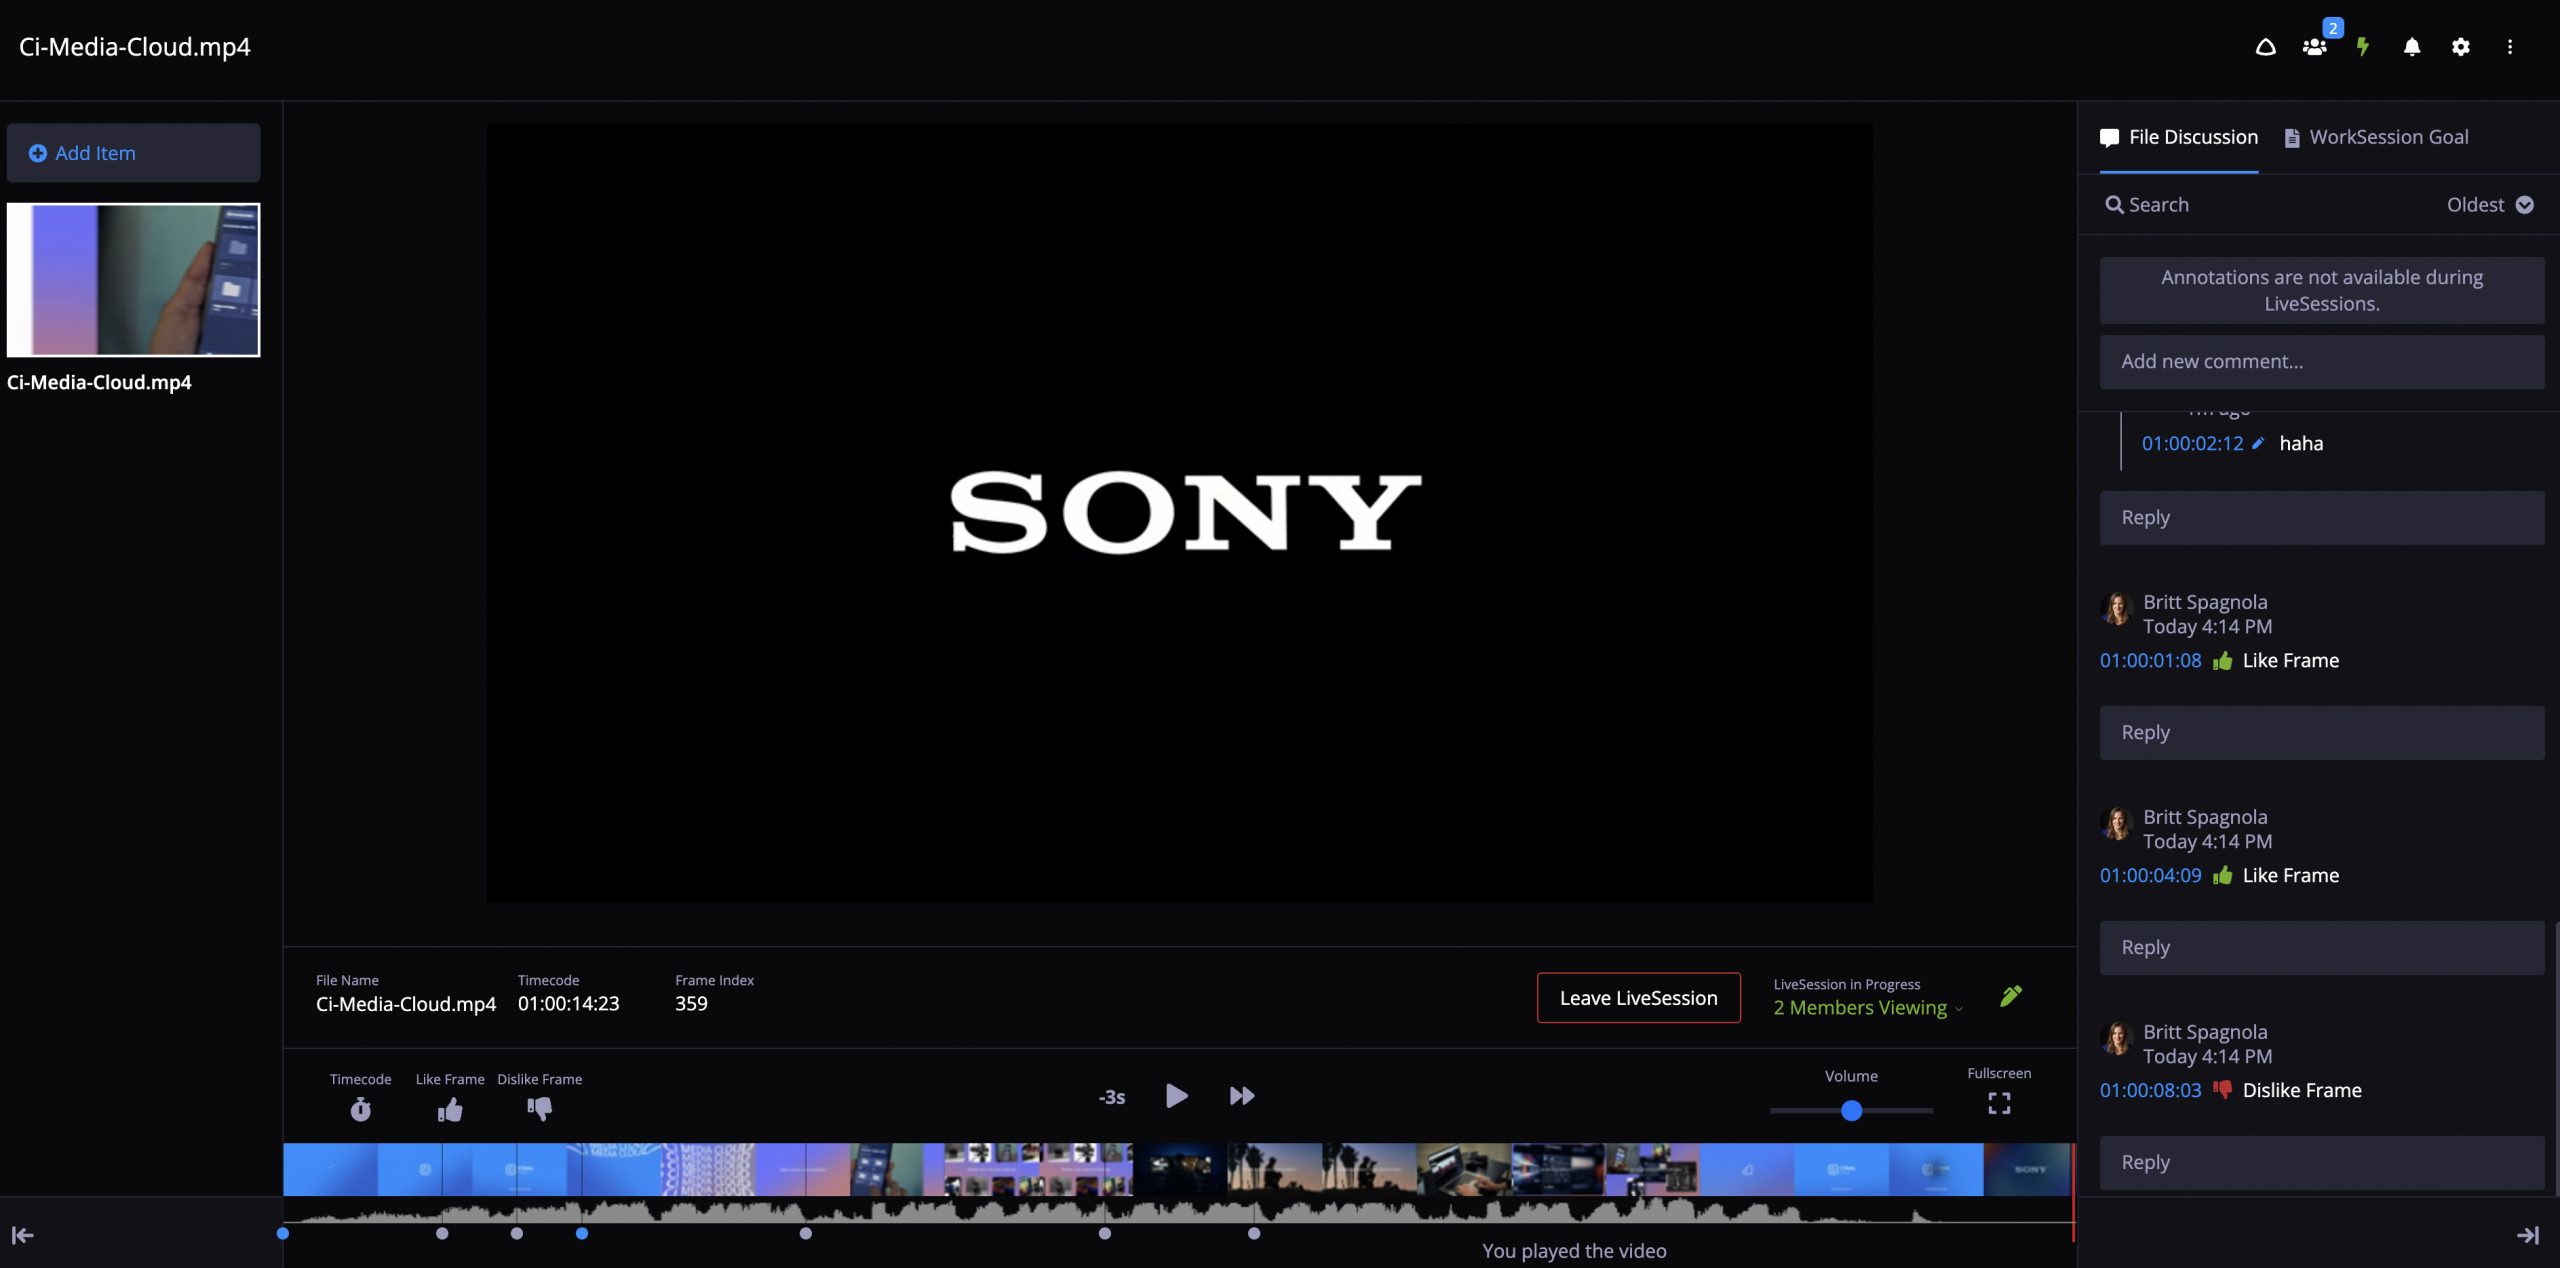This screenshot has height=1268, width=2560.
Task: Rewind three seconds with -3s
Action: pos(1112,1097)
